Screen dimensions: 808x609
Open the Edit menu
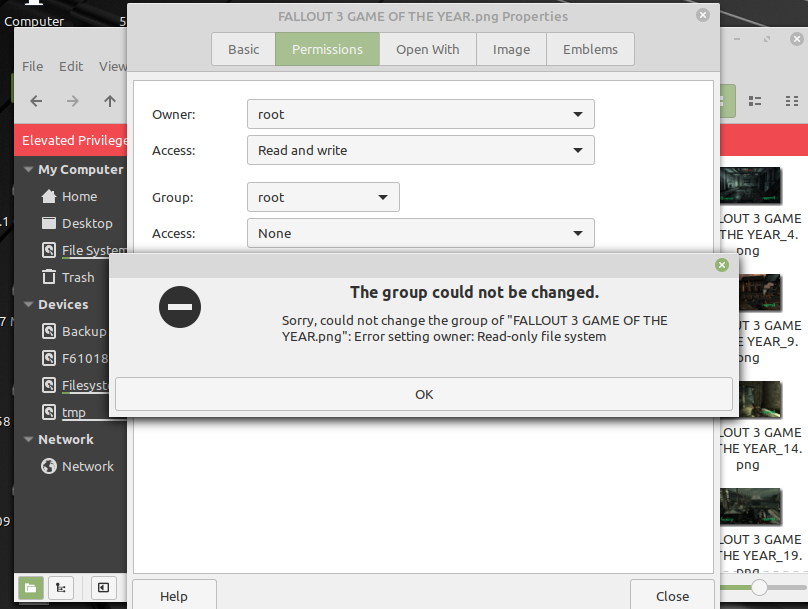pos(71,66)
